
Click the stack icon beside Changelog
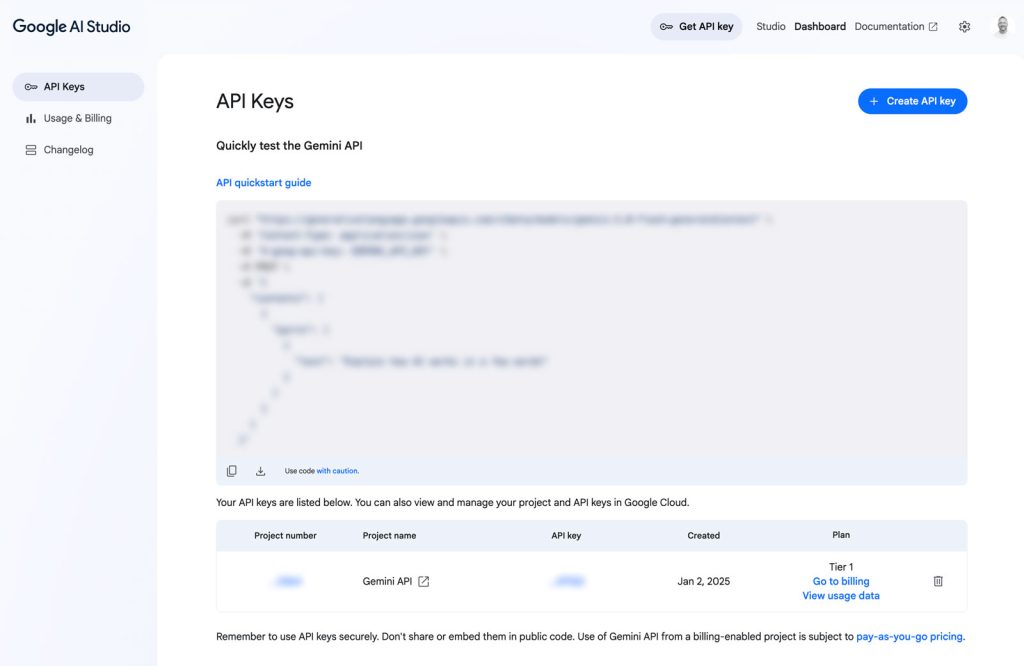(x=31, y=150)
